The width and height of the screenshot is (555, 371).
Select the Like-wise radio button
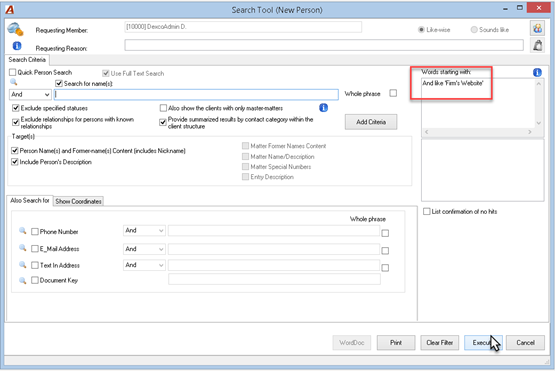pyautogui.click(x=421, y=30)
